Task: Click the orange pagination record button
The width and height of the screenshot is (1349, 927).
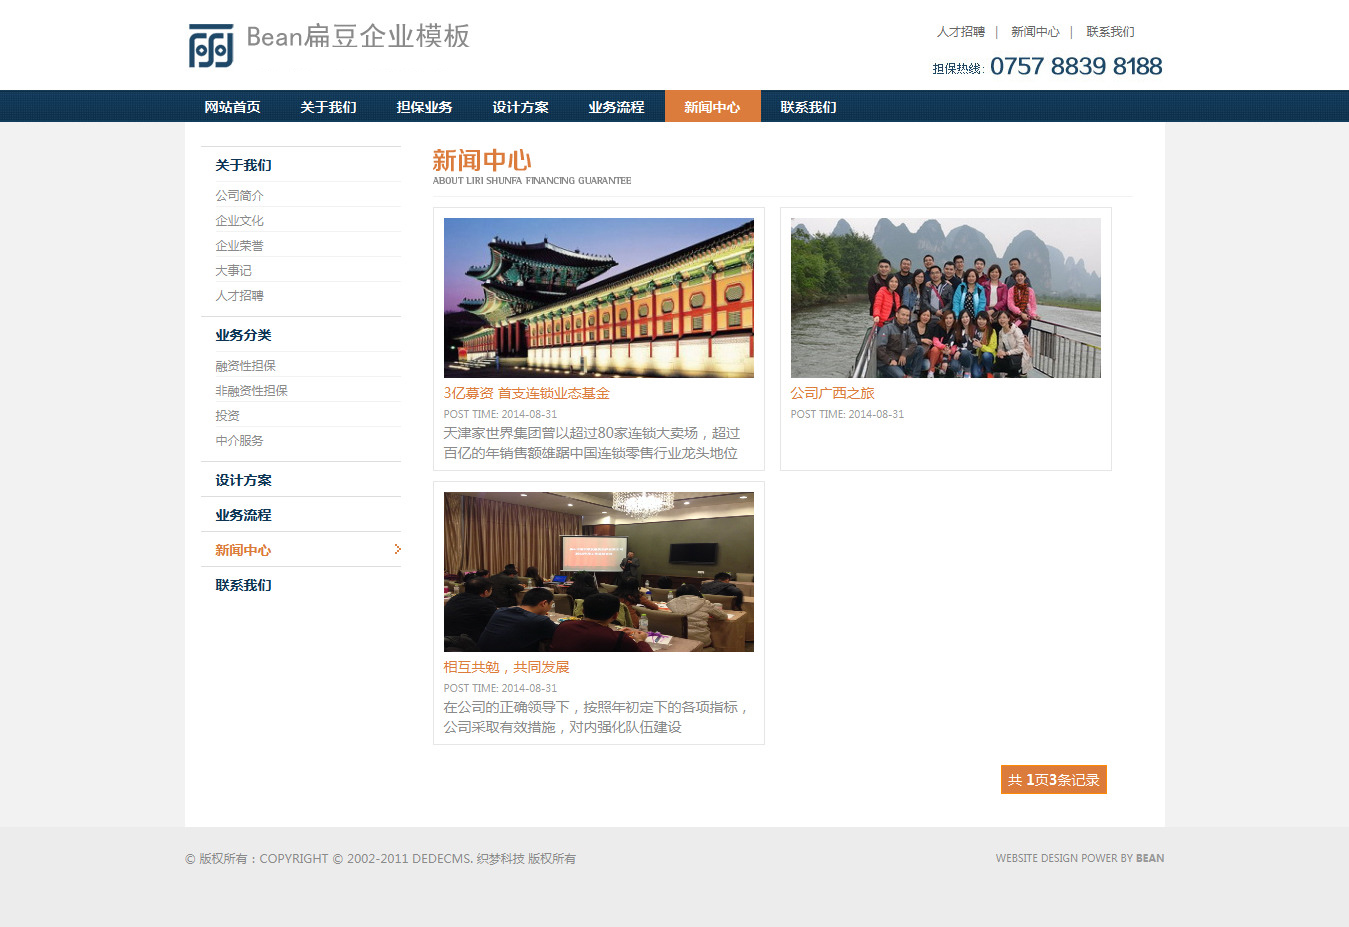Action: tap(1053, 780)
